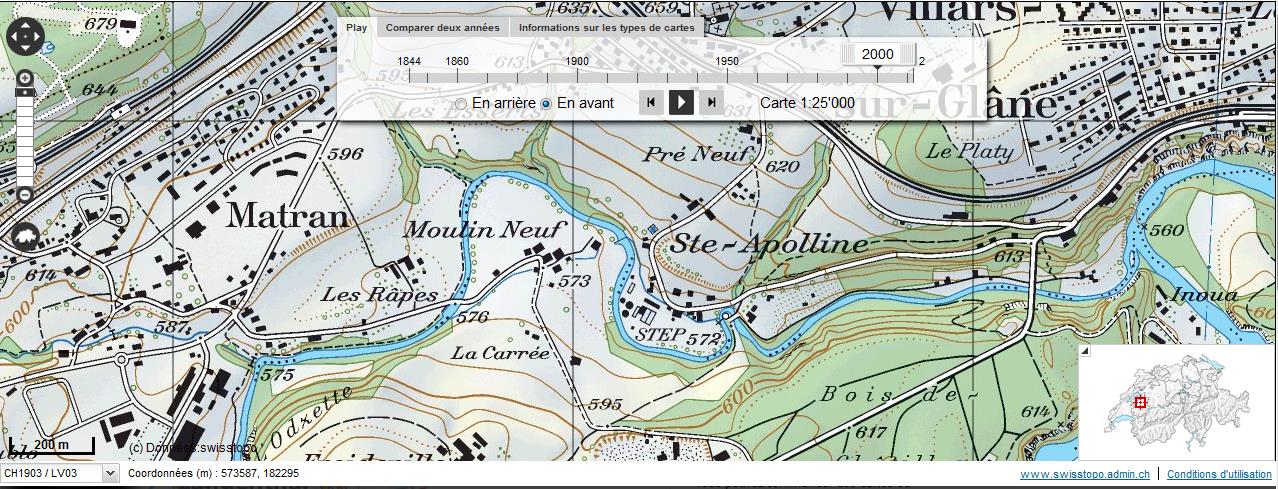
Task: Select the En avant radio button
Action: click(x=546, y=103)
